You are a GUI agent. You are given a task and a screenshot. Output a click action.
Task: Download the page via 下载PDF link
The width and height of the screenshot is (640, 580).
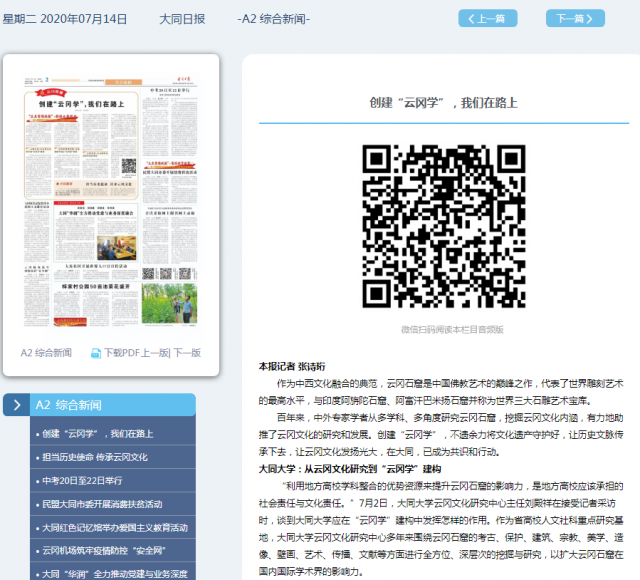(x=122, y=353)
